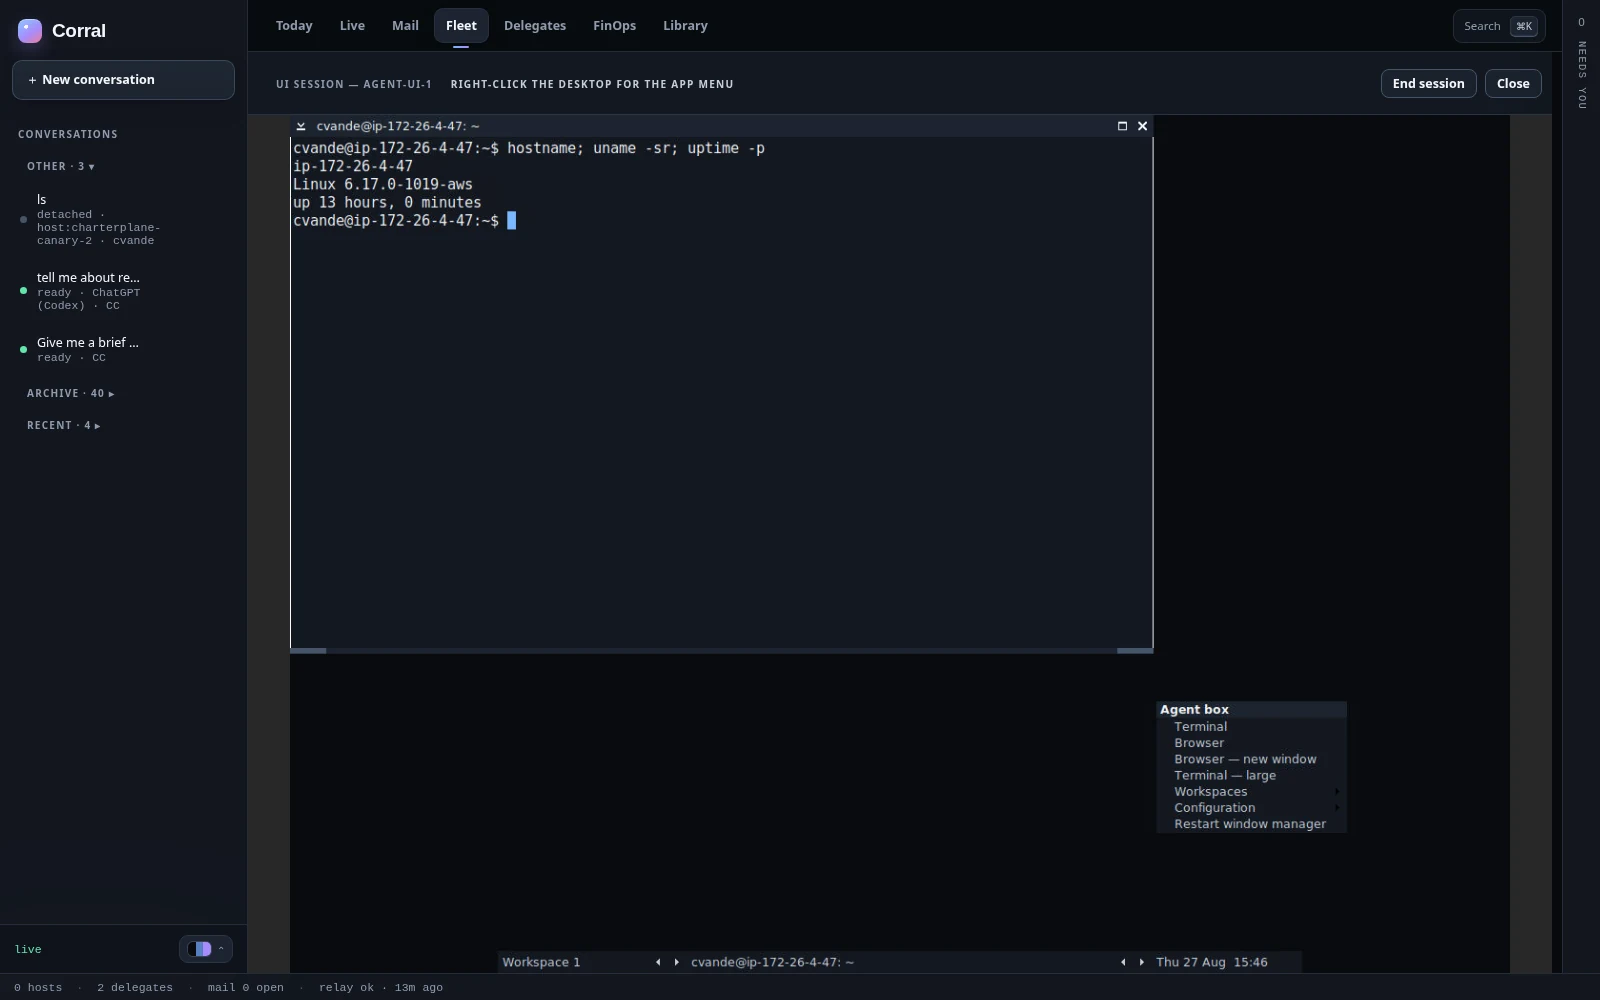Click '0 hosts' in status bar
The image size is (1600, 1000).
point(38,987)
